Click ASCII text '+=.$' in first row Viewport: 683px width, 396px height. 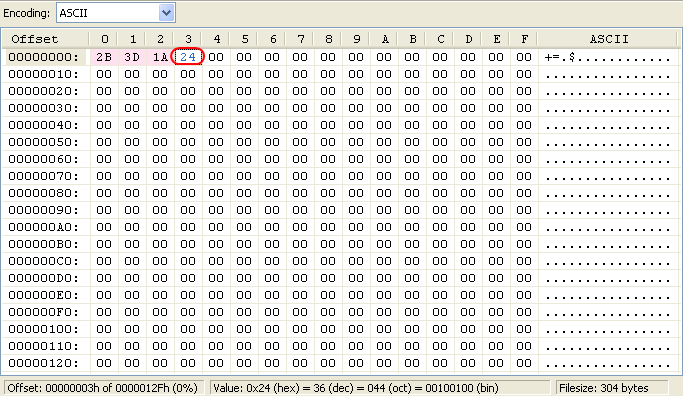560,57
